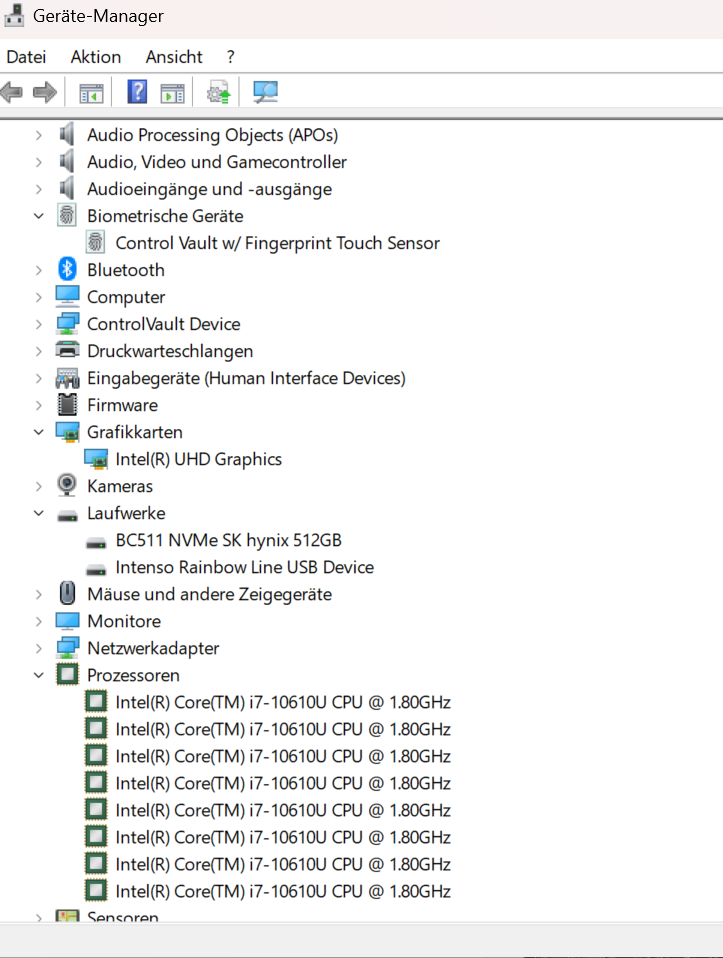Expand the Kameras node
The width and height of the screenshot is (723, 958).
(x=39, y=486)
